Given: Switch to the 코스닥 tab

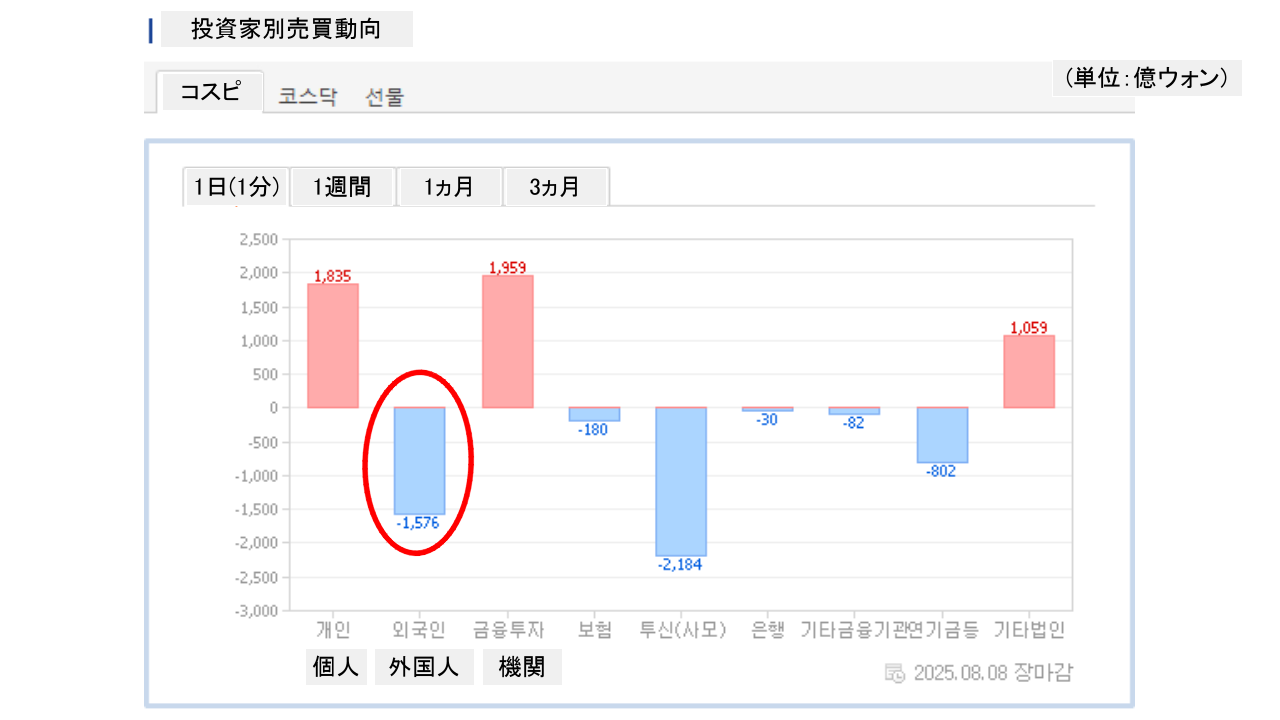Looking at the screenshot, I should (x=308, y=97).
